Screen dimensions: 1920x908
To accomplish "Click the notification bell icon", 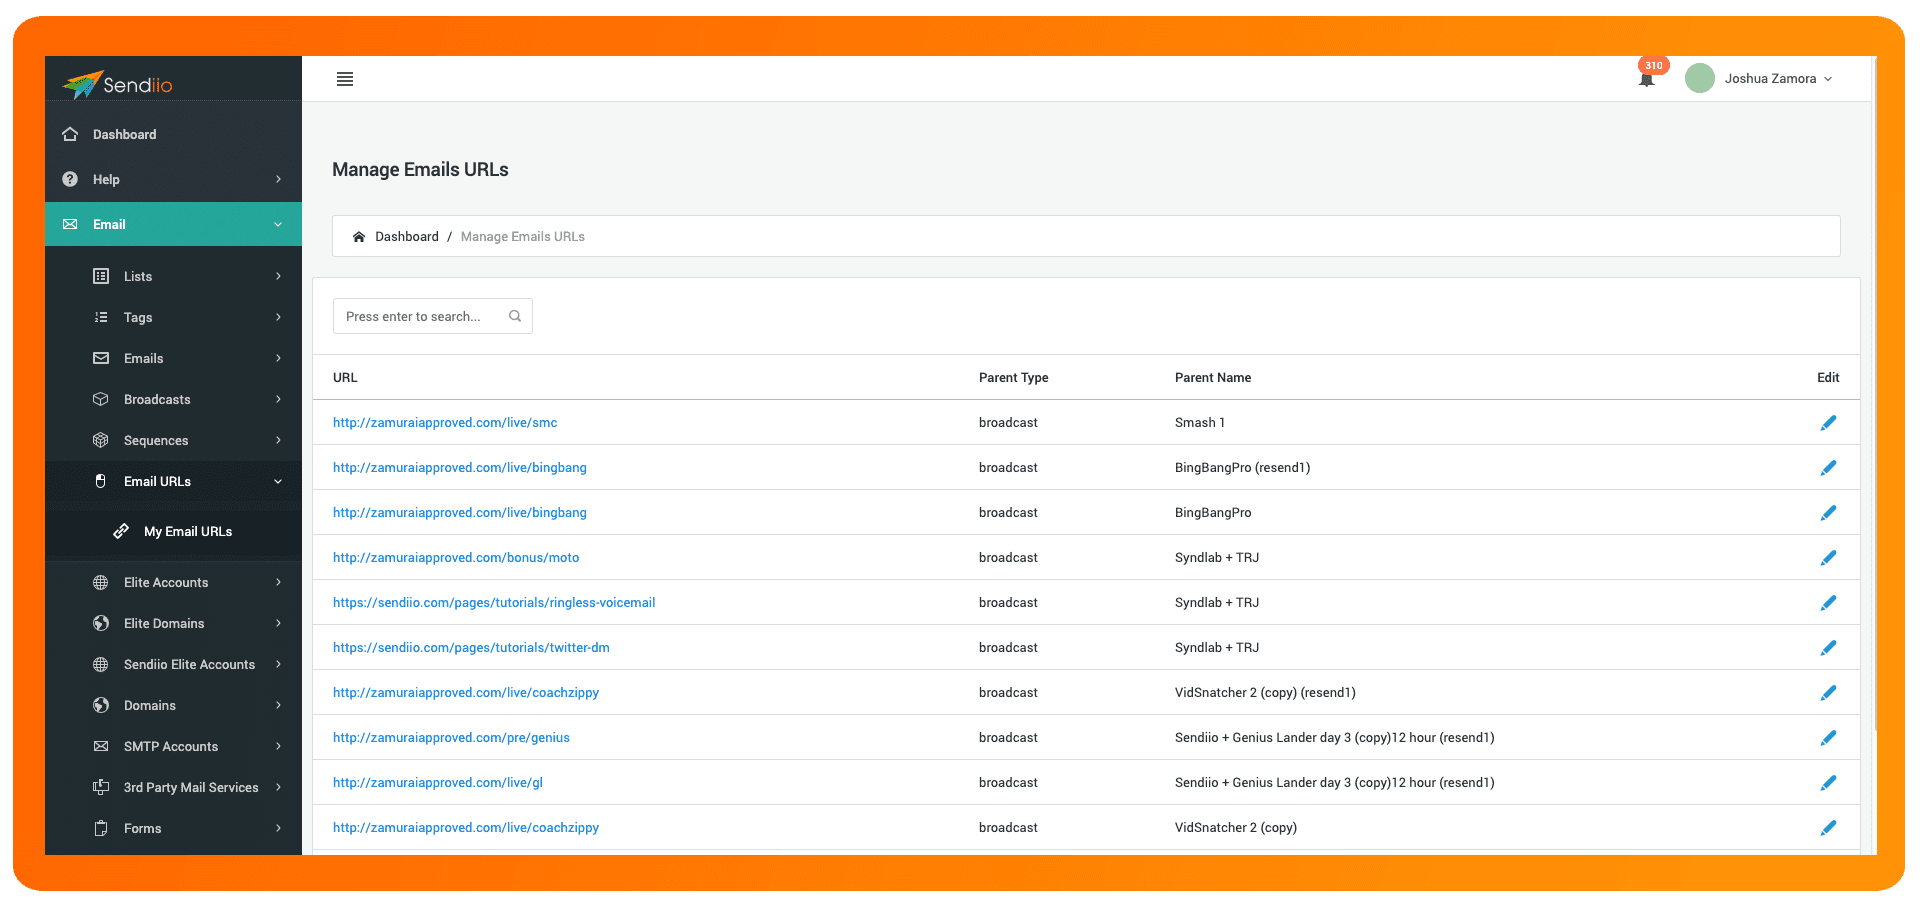I will click(1646, 79).
